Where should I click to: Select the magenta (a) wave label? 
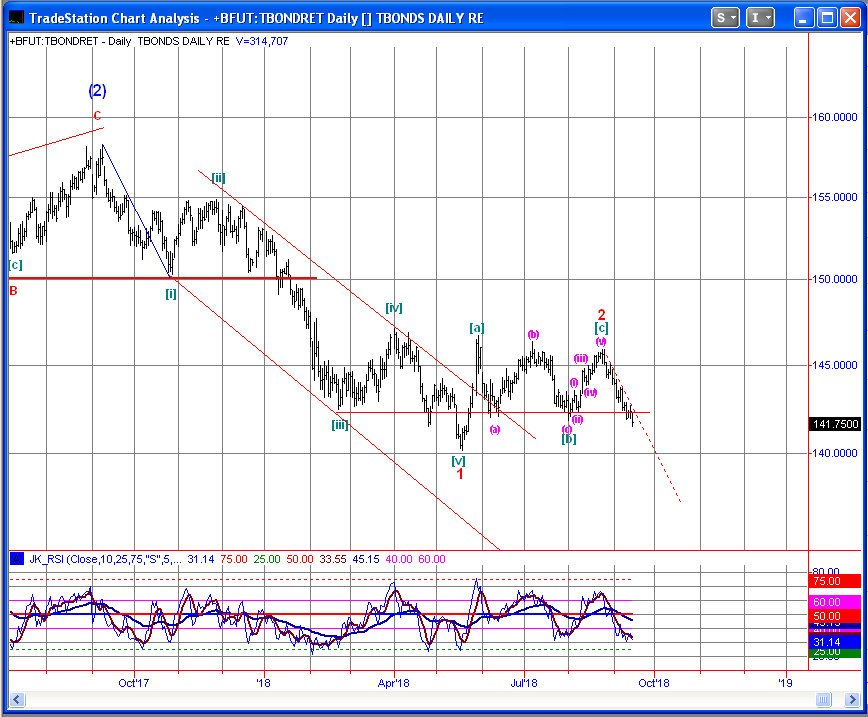(x=495, y=429)
